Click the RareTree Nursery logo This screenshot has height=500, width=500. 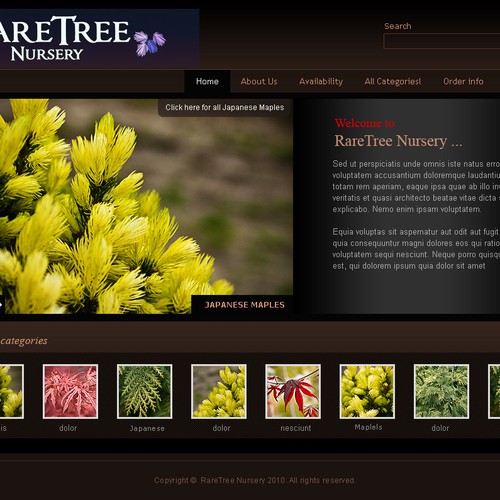click(x=99, y=39)
